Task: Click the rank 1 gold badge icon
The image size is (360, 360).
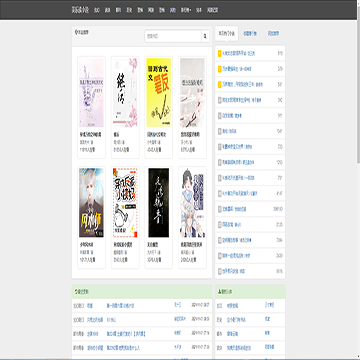Action: (220, 53)
